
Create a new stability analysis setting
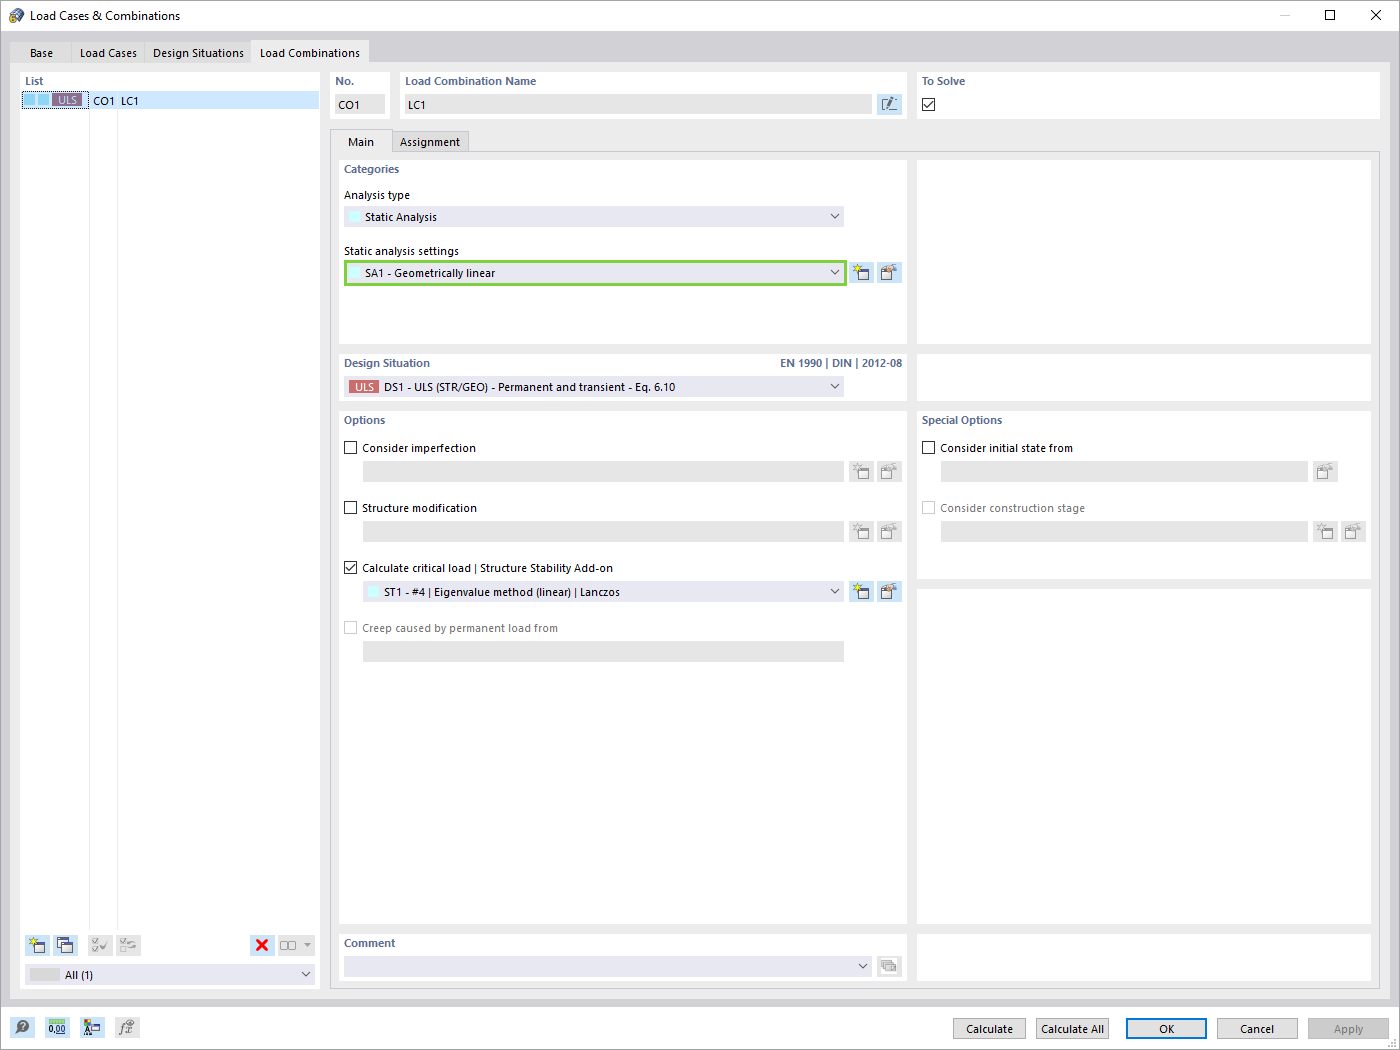click(861, 591)
